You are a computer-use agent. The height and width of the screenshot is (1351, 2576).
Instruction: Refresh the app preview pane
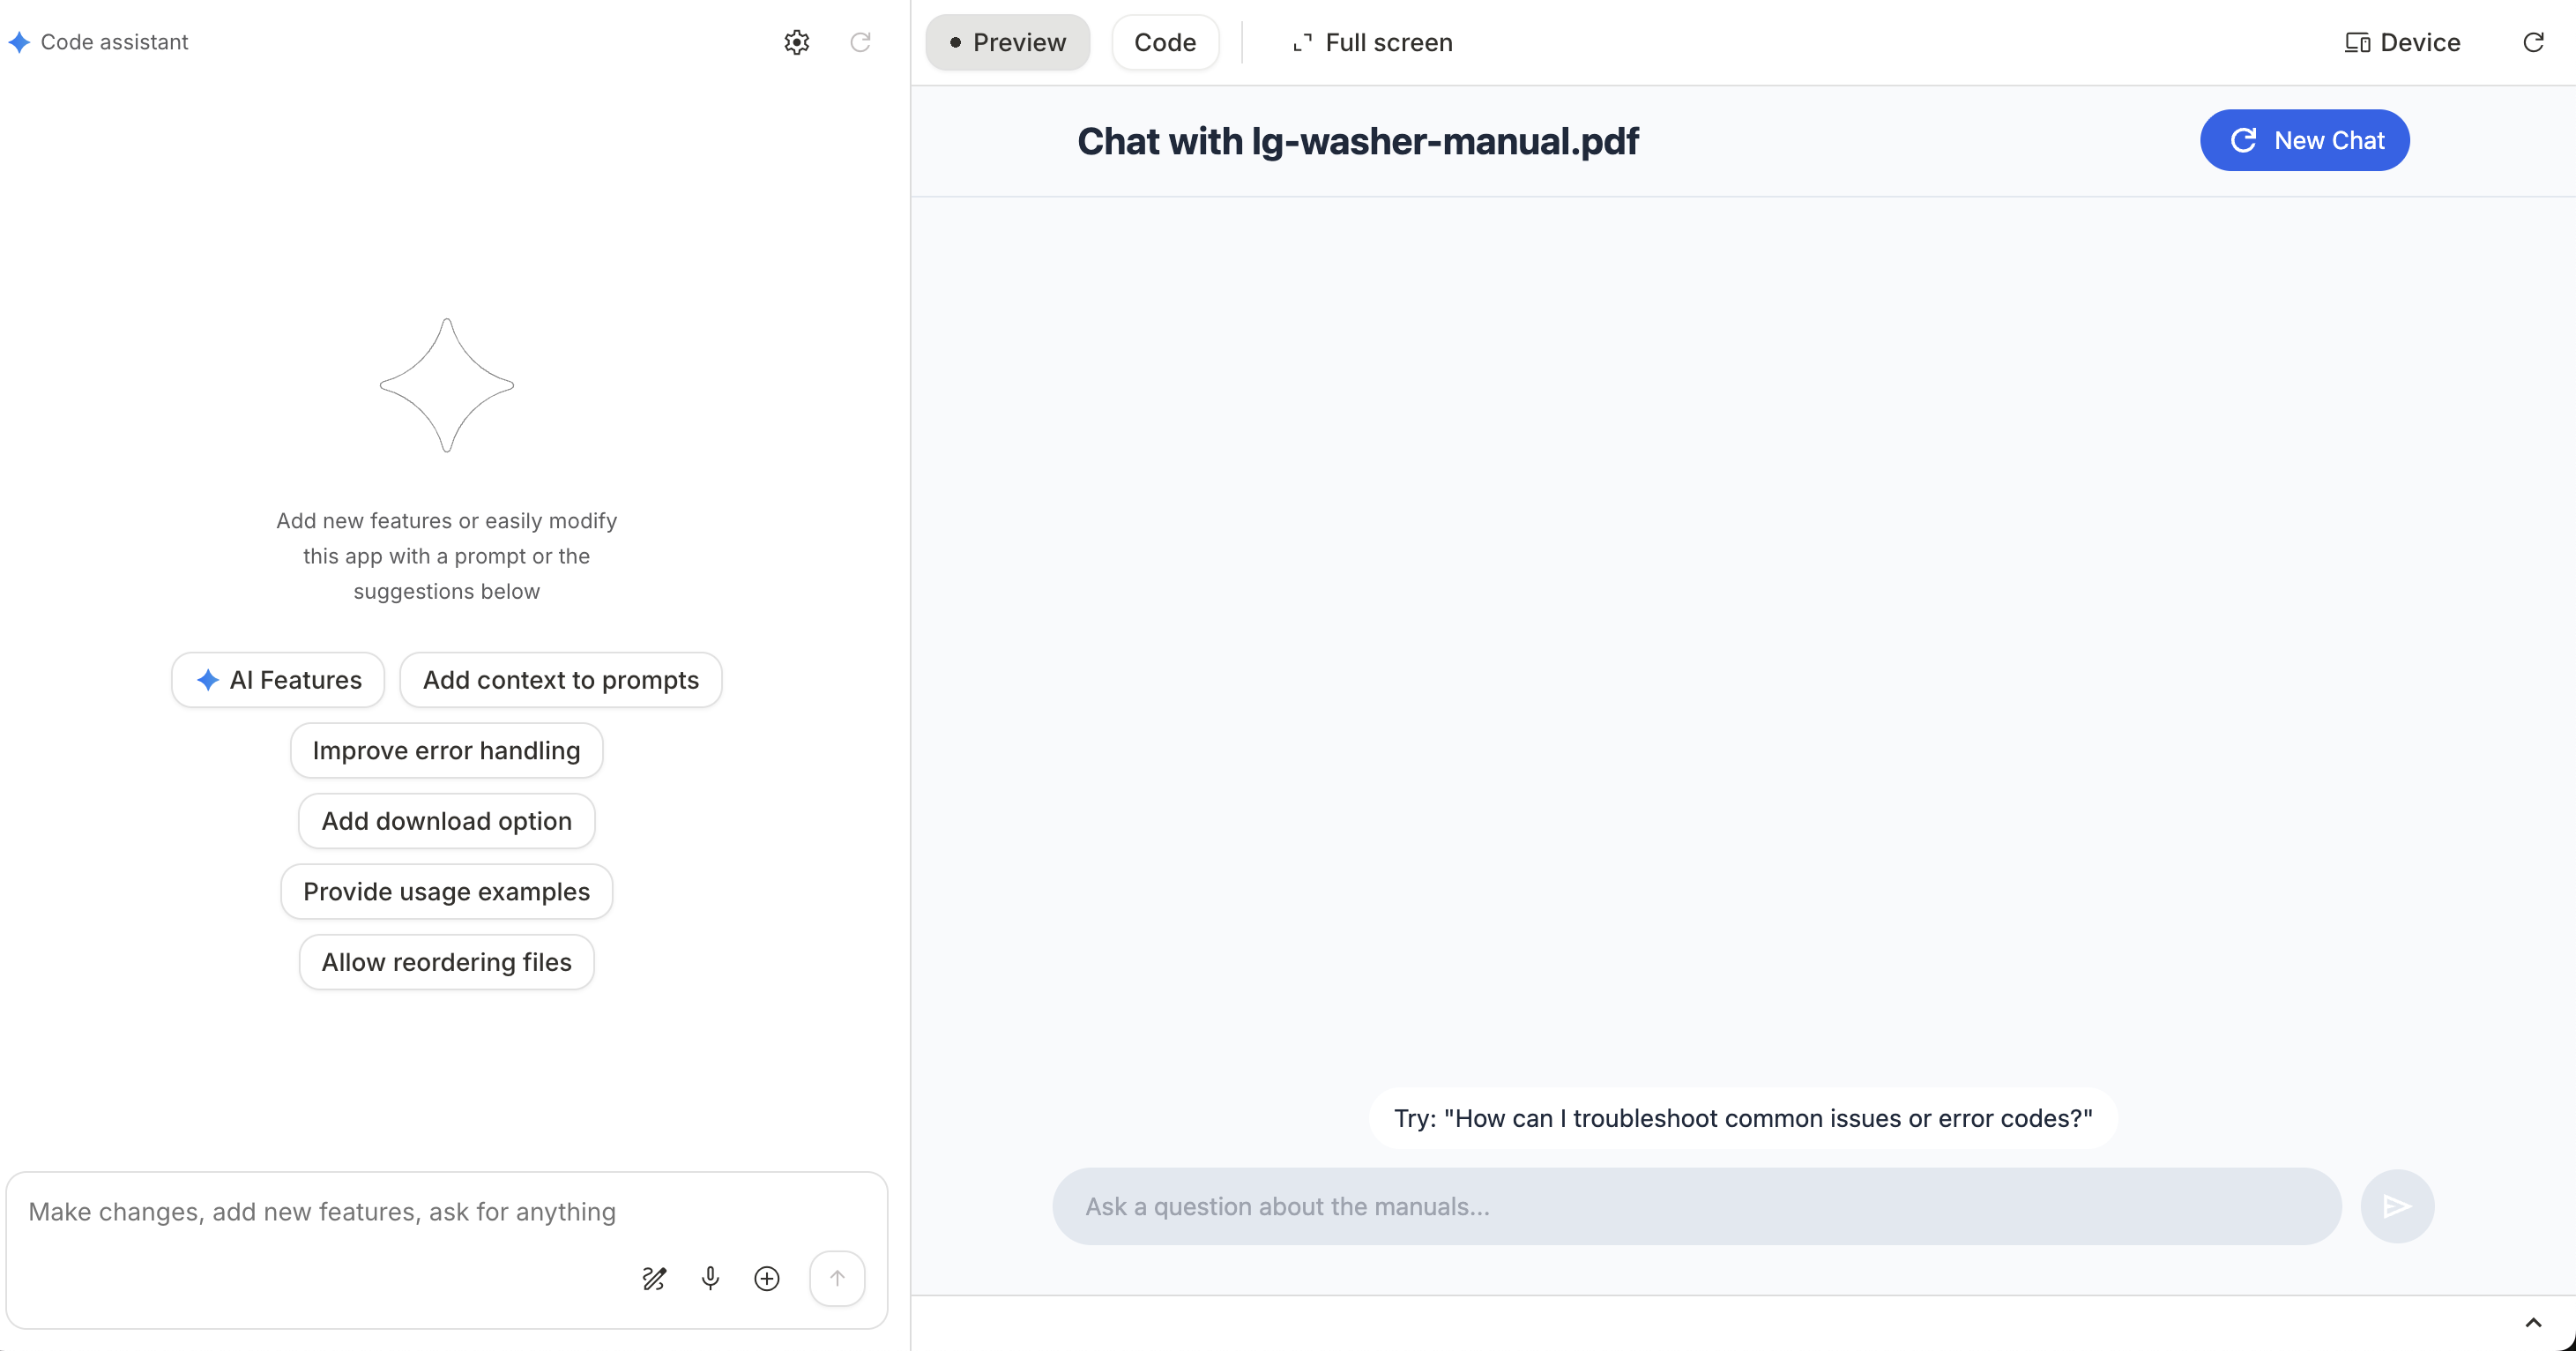coord(2534,42)
